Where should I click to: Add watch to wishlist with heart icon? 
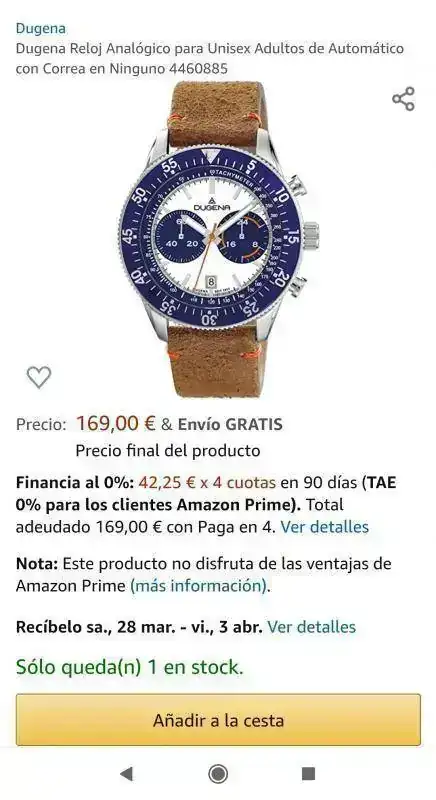click(x=39, y=378)
